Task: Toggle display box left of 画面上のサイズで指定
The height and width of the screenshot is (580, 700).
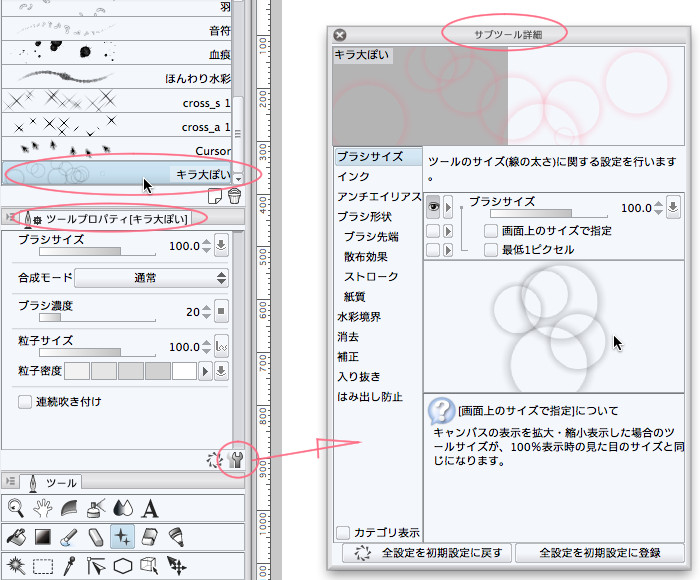Action: [433, 231]
